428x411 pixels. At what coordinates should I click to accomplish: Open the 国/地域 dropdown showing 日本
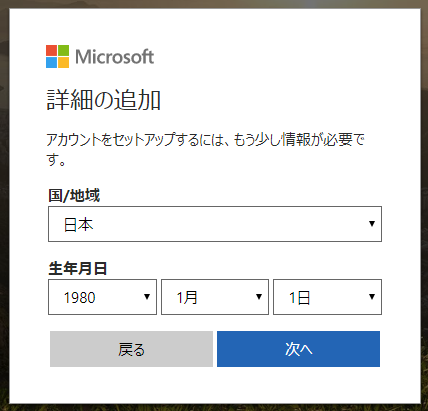coord(215,224)
